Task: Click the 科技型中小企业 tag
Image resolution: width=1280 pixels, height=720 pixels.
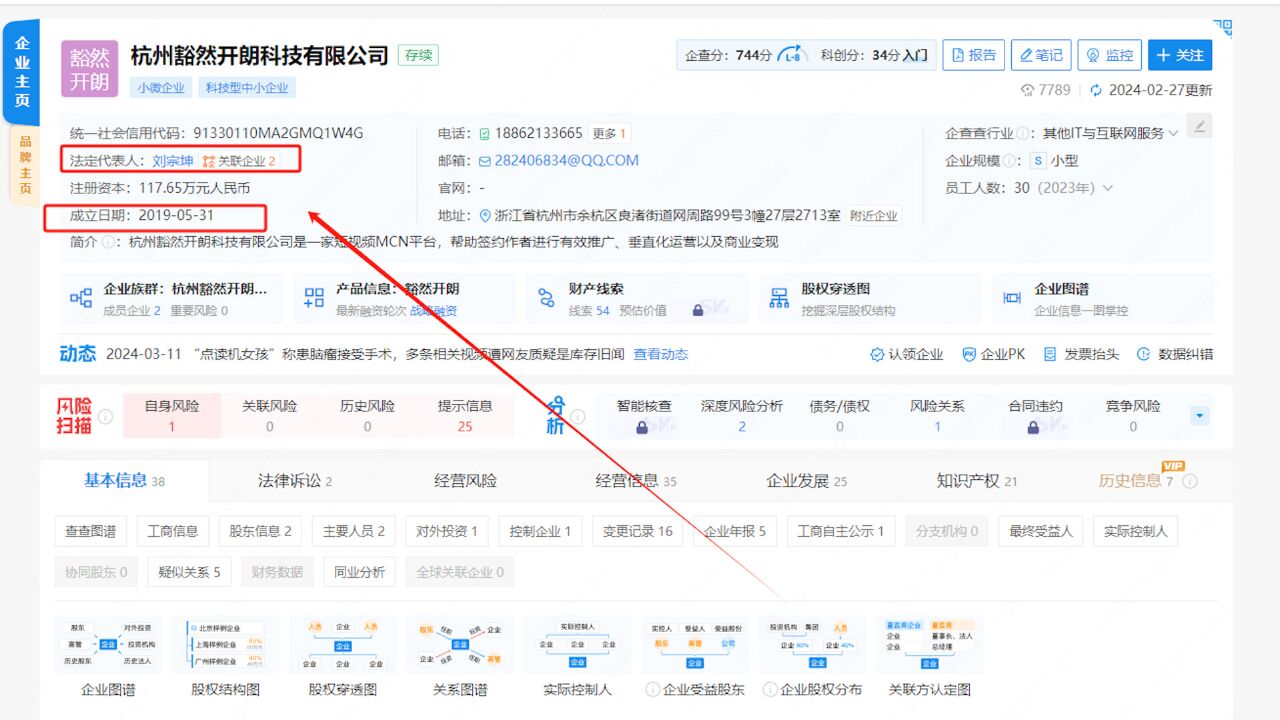Action: 247,88
